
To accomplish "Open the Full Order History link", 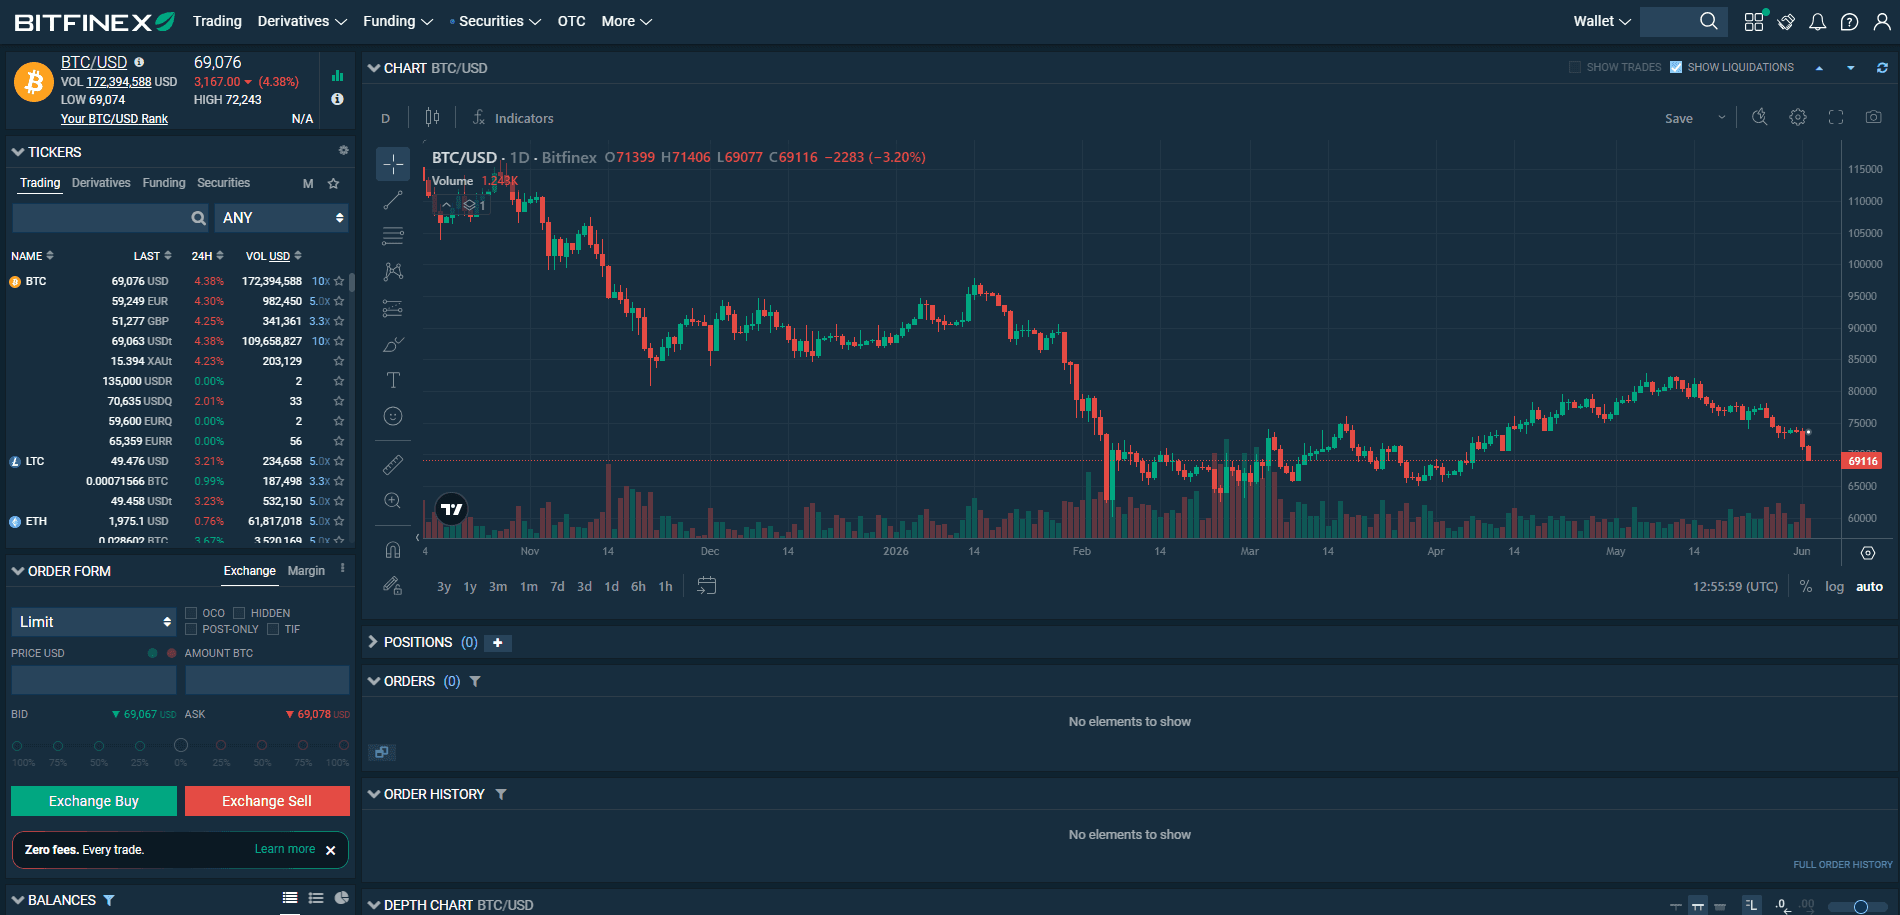I will [1842, 865].
